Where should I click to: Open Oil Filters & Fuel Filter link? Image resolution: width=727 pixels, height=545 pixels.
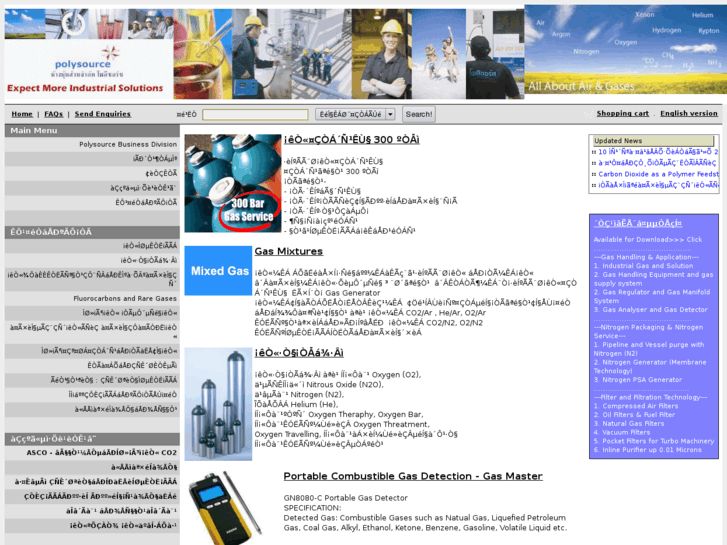tap(634, 415)
